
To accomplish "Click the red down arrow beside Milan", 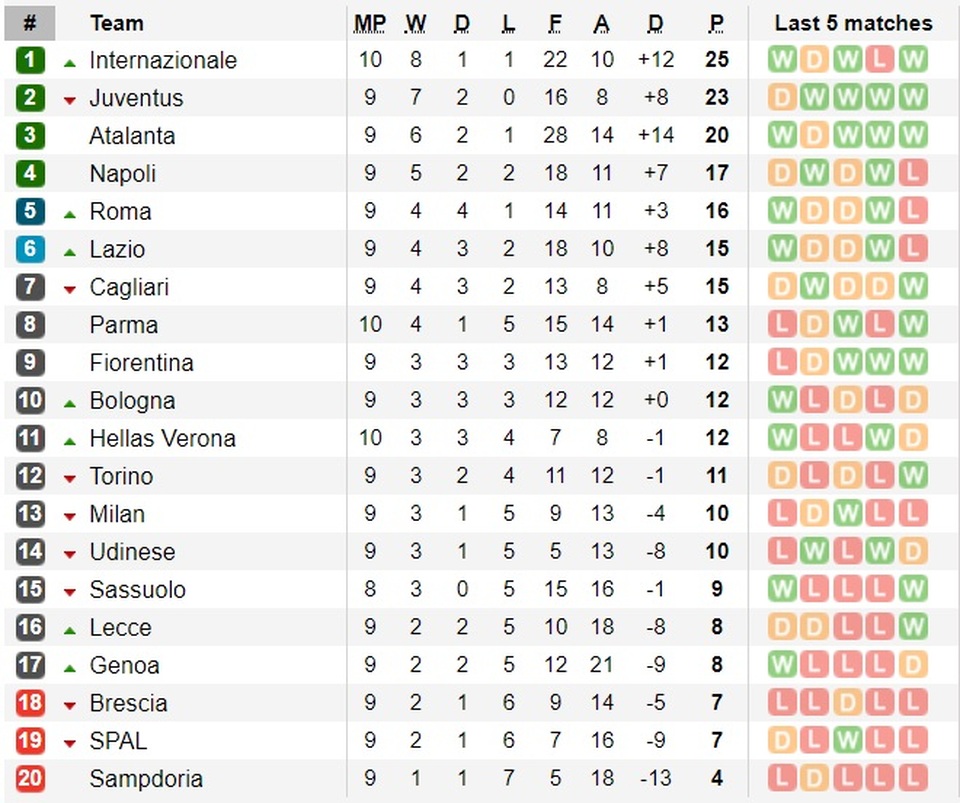I will (70, 517).
